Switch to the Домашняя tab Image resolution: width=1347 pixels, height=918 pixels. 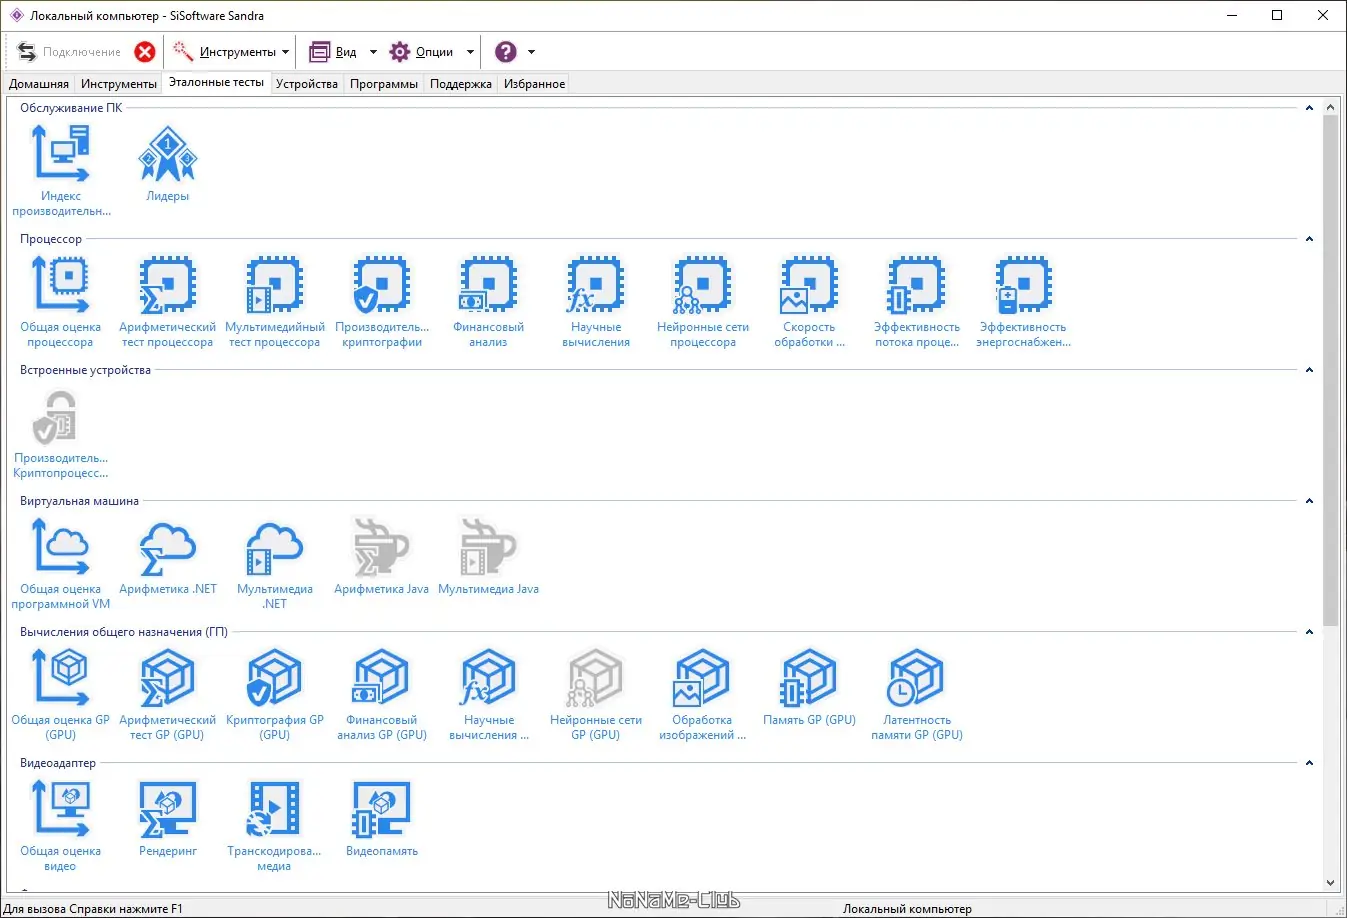(x=39, y=84)
